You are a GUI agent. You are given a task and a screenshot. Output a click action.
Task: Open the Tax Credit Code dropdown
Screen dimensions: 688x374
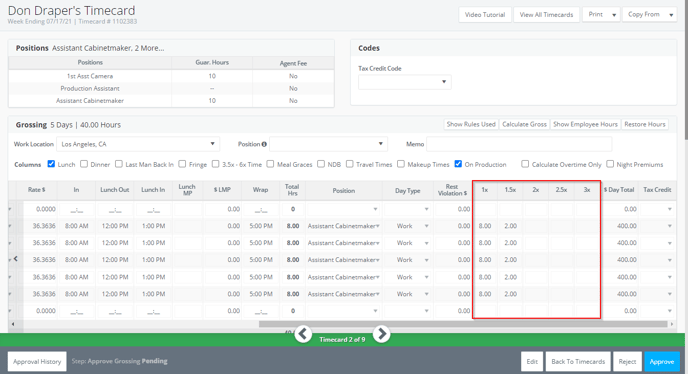tap(405, 82)
